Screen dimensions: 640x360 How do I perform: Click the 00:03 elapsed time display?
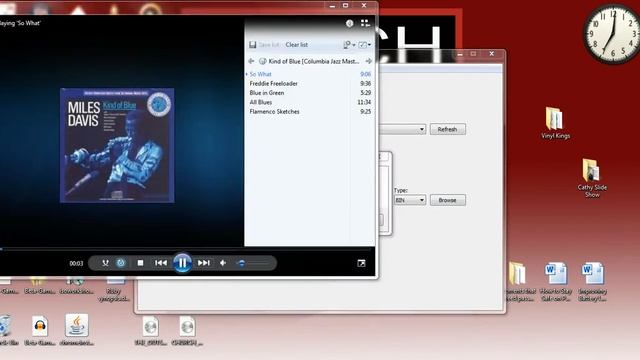coord(76,263)
